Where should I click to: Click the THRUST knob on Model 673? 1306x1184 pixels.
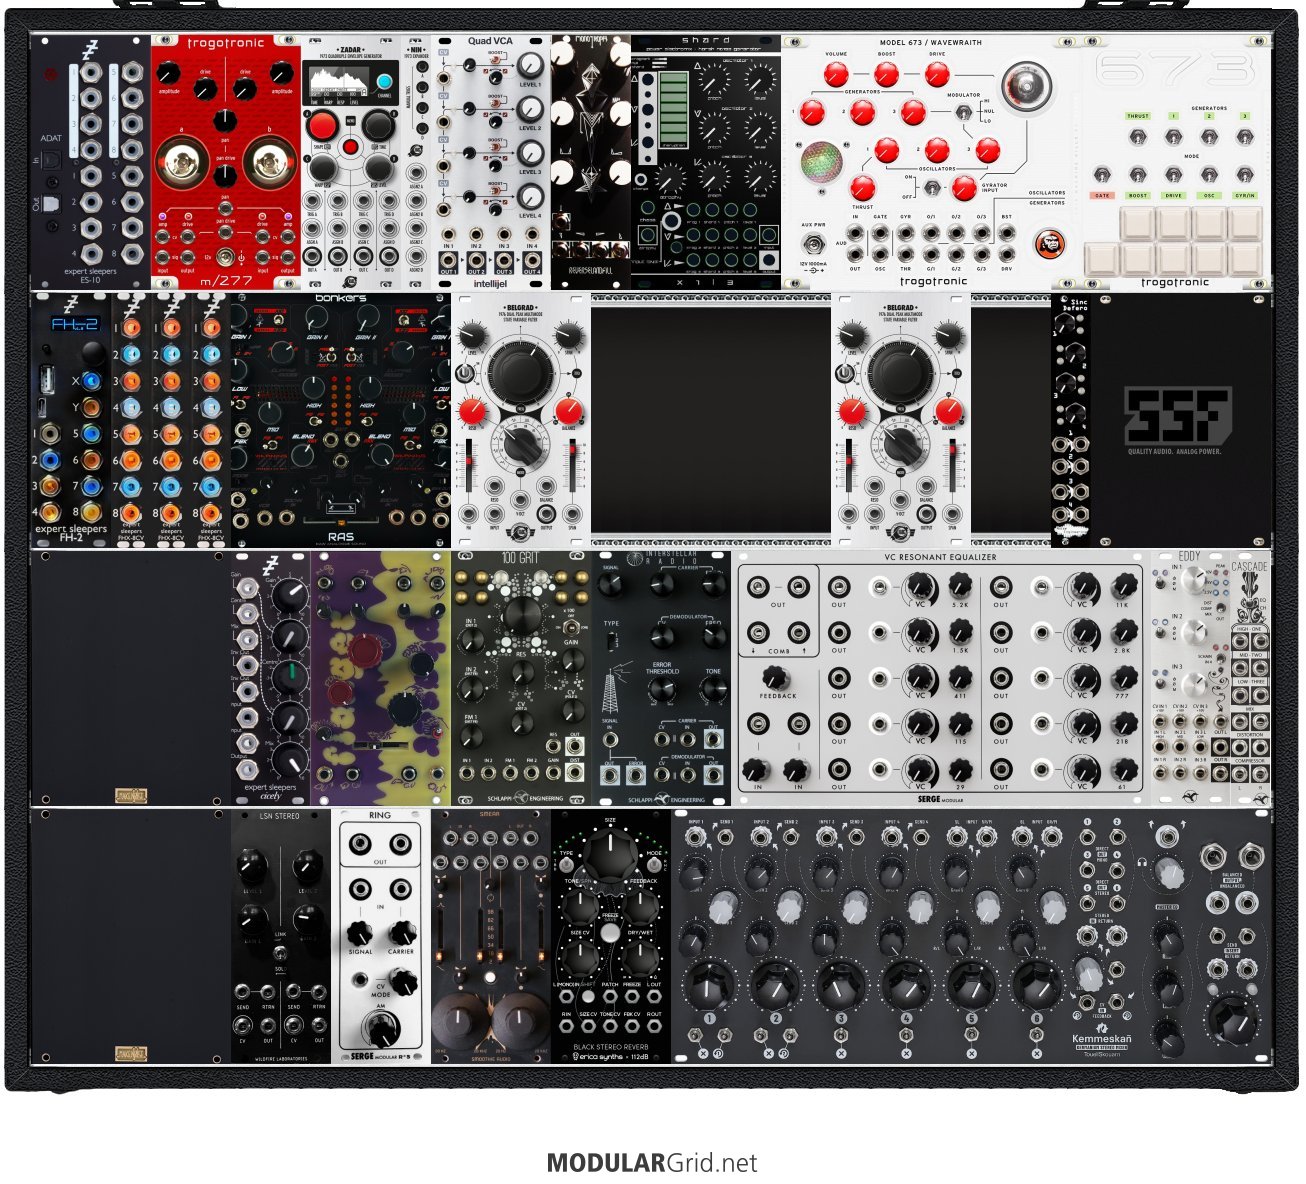pyautogui.click(x=862, y=187)
